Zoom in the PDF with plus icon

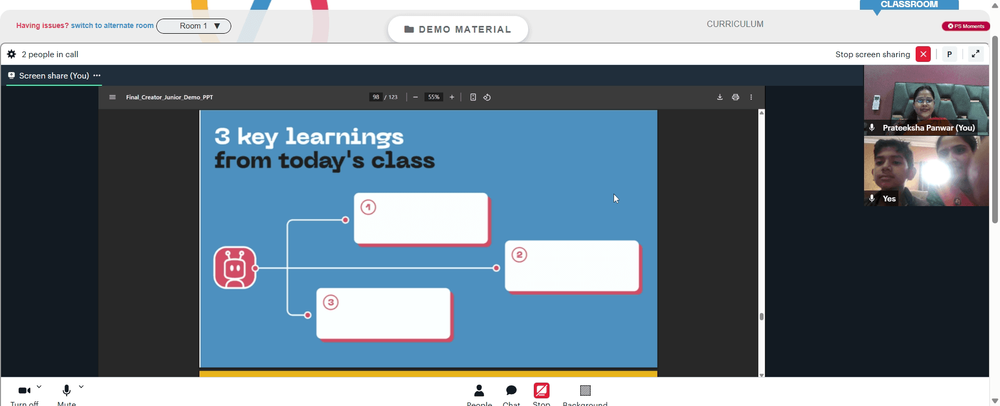(452, 97)
